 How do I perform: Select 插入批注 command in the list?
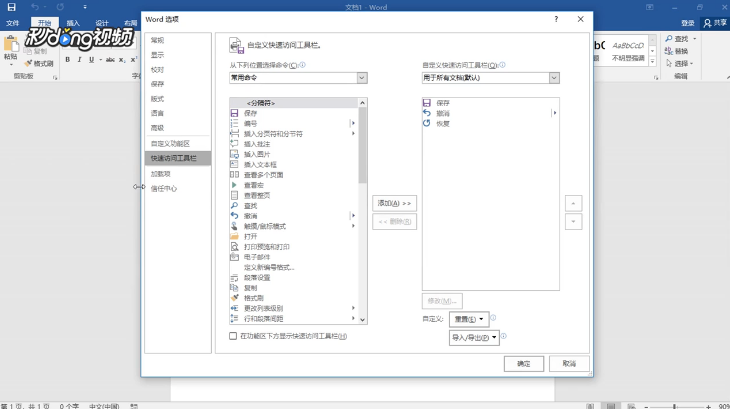pyautogui.click(x=294, y=144)
